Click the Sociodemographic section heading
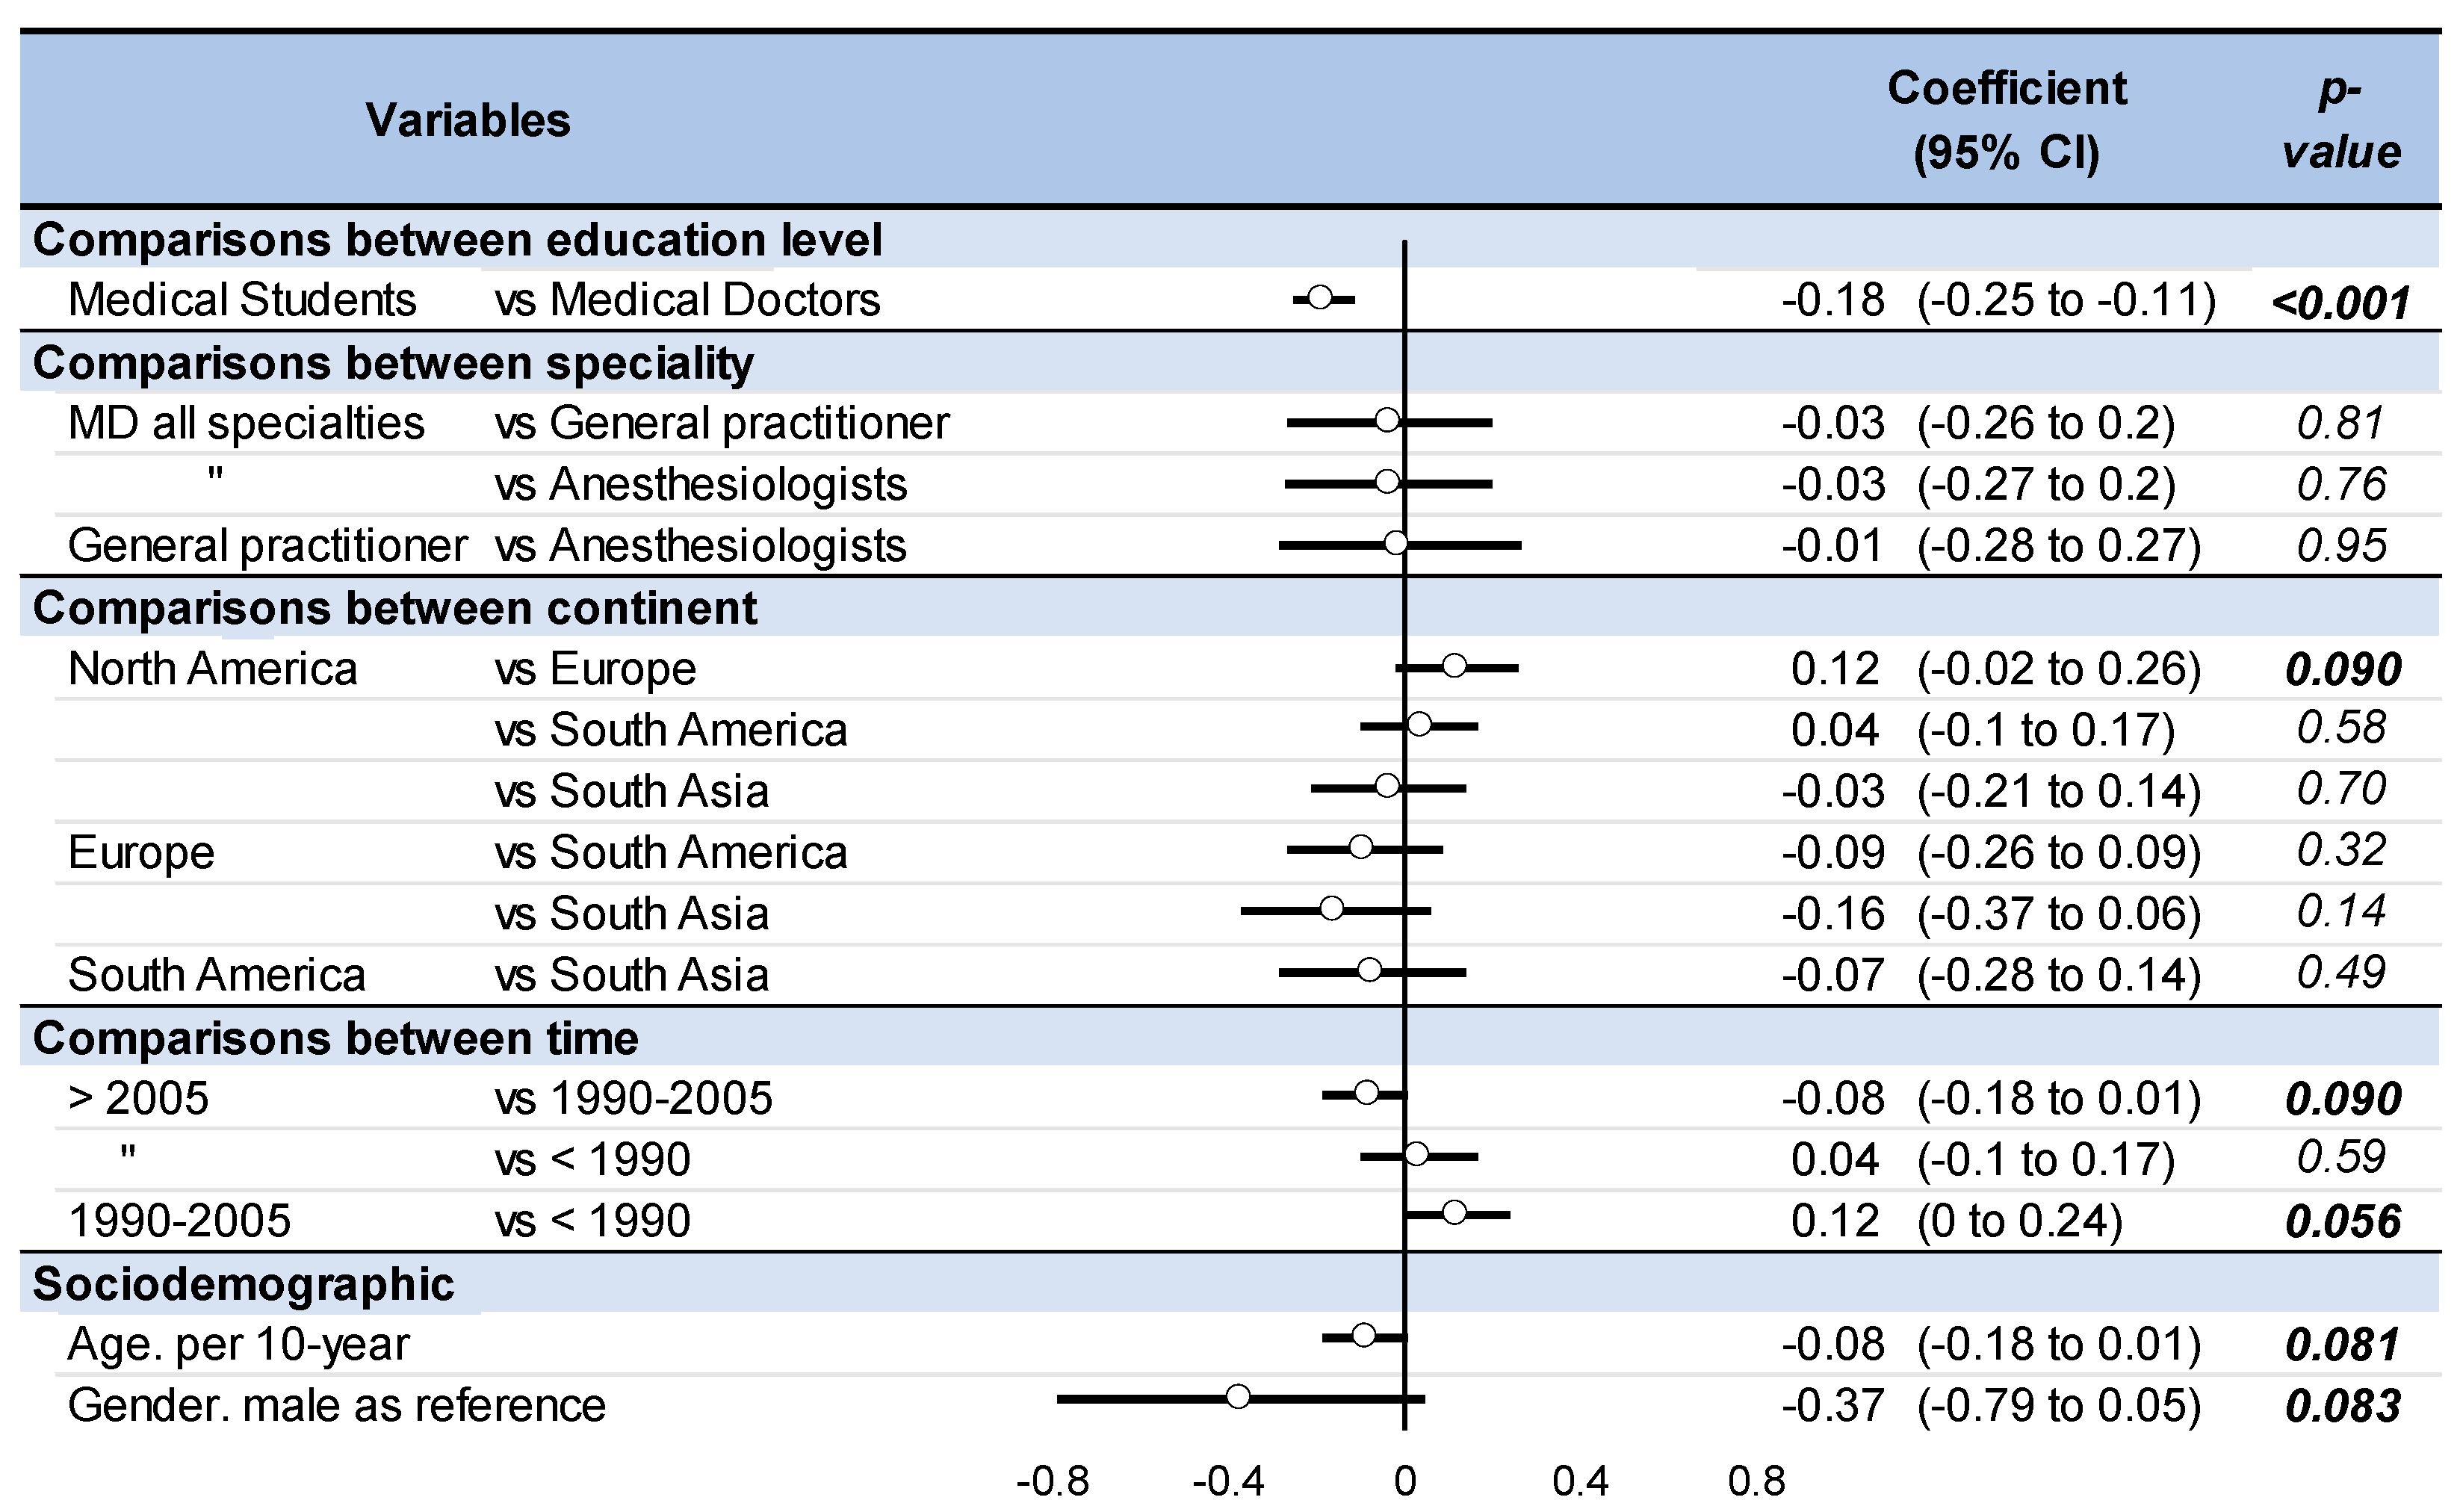Screen dimensions: 2460x1512 click(x=243, y=1284)
